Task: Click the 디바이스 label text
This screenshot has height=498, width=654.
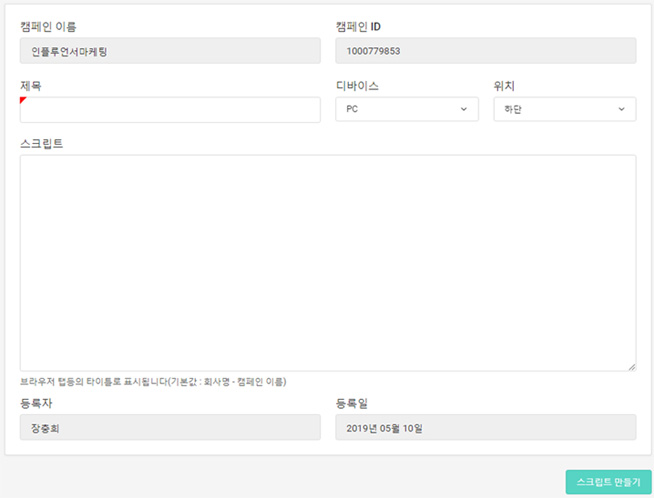Action: [357, 86]
